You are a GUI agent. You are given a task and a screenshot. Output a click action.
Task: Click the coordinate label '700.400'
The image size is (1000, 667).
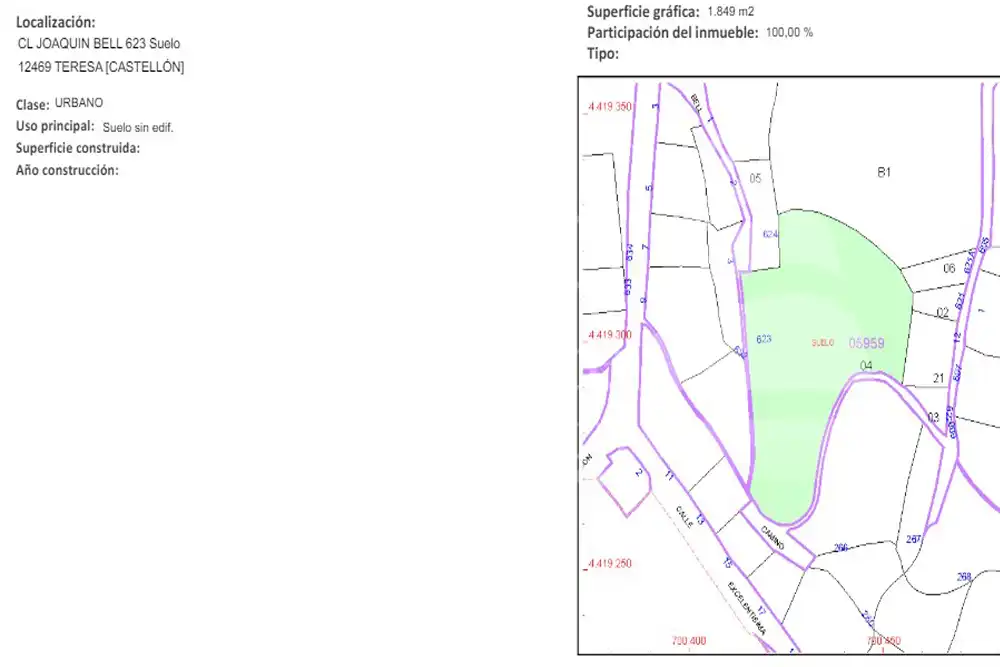[x=689, y=641]
